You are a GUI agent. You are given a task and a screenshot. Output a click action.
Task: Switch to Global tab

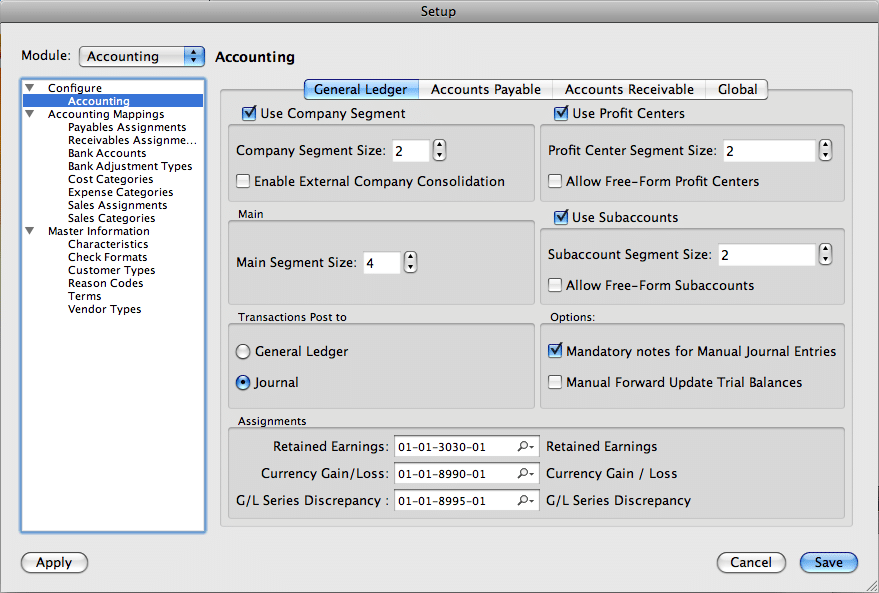click(x=737, y=89)
